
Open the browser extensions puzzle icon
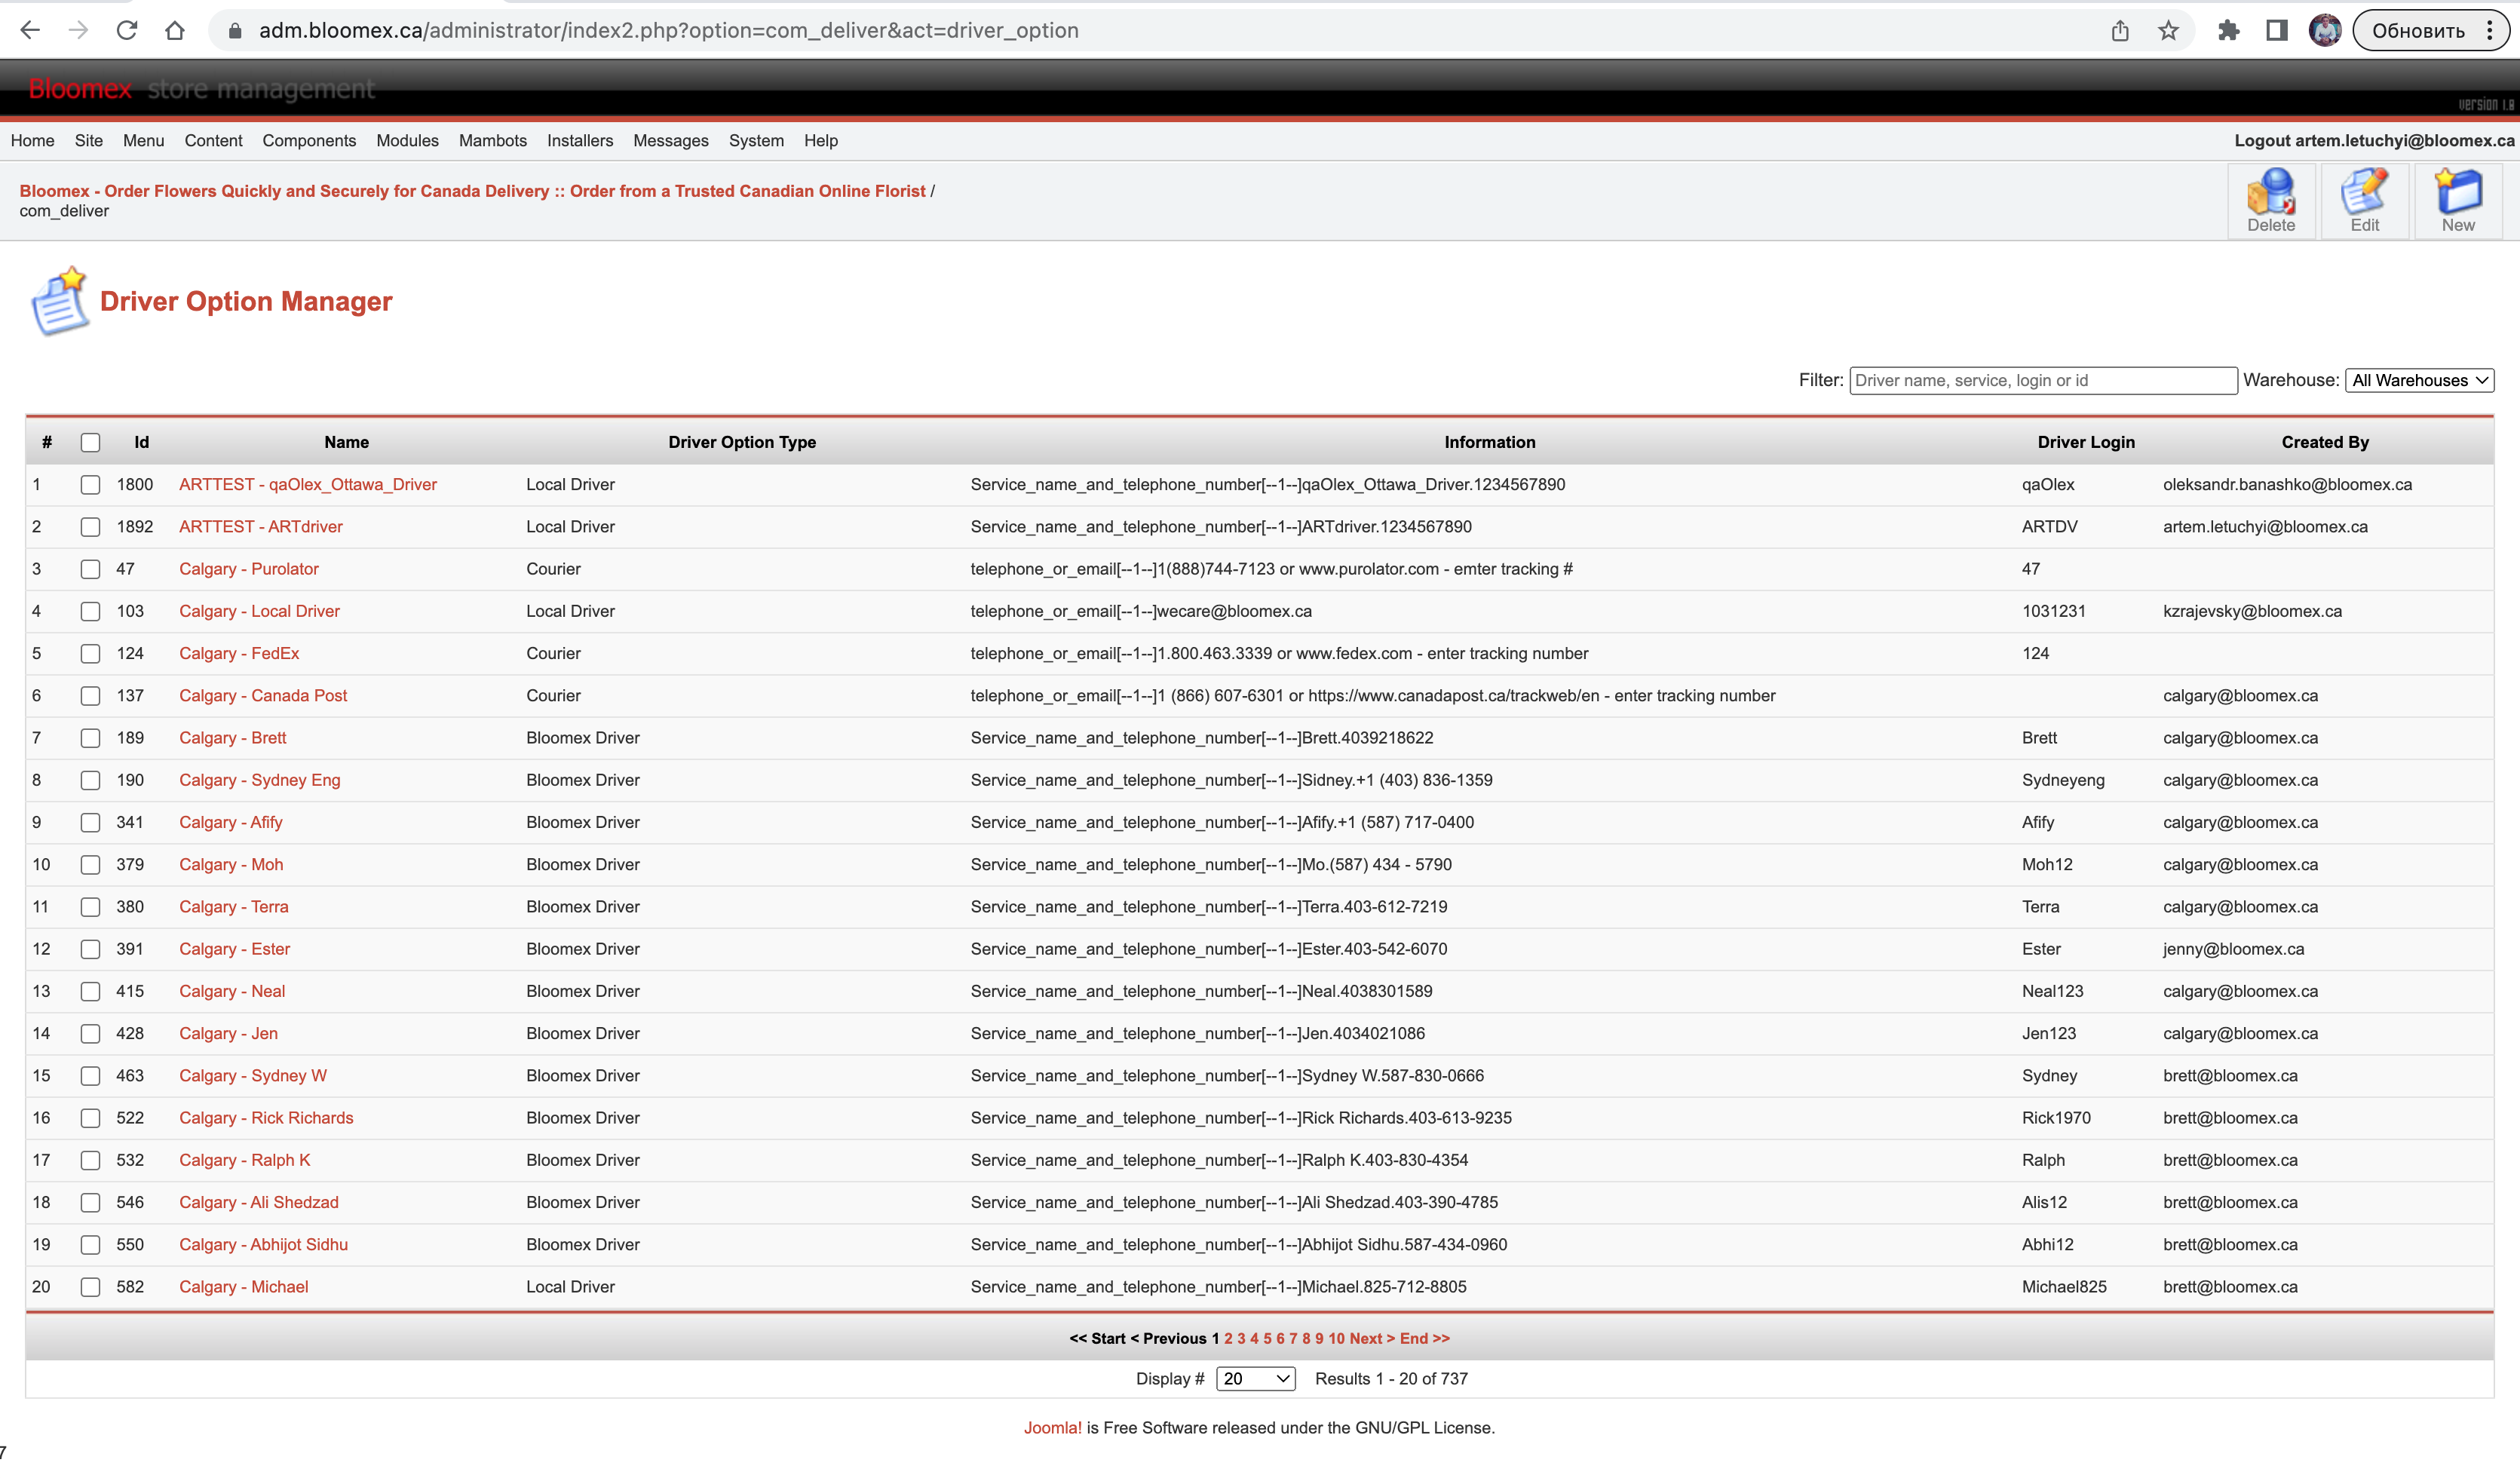coord(2228,31)
